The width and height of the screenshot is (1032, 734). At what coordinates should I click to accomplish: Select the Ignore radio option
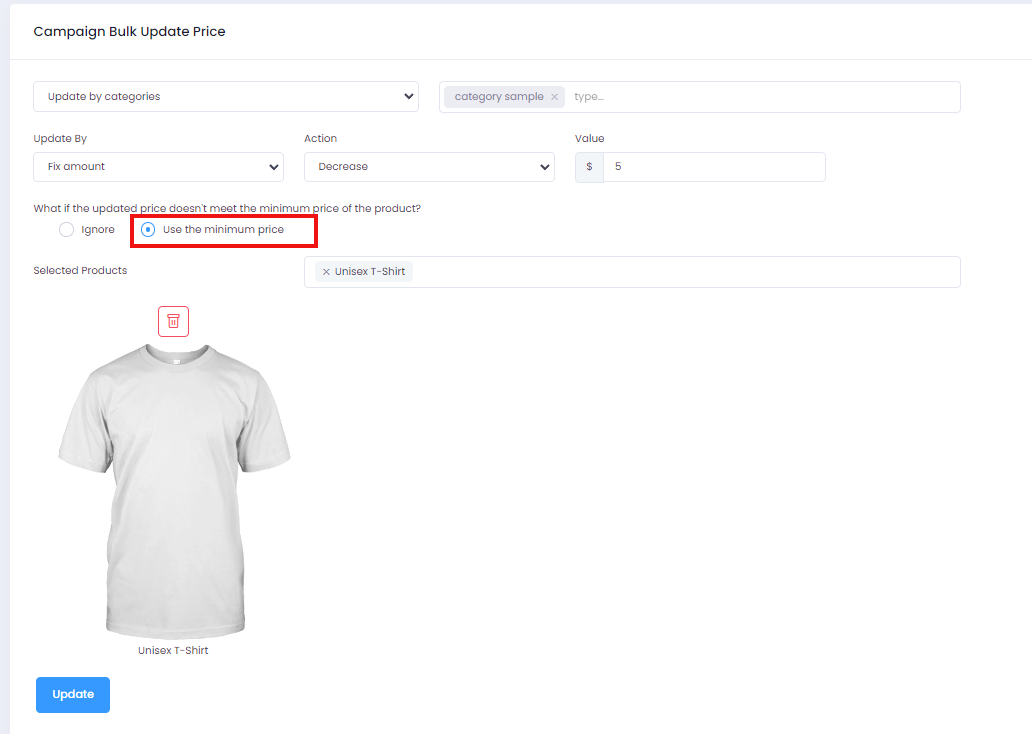[66, 229]
